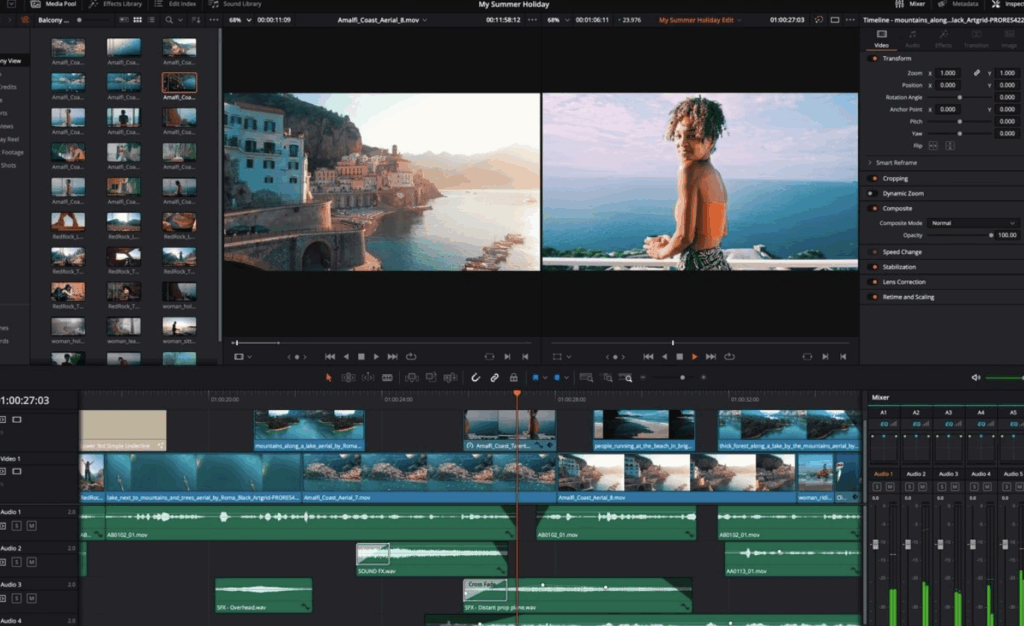
Task: Adjust the Rotation Angle slider
Action: [x=959, y=97]
